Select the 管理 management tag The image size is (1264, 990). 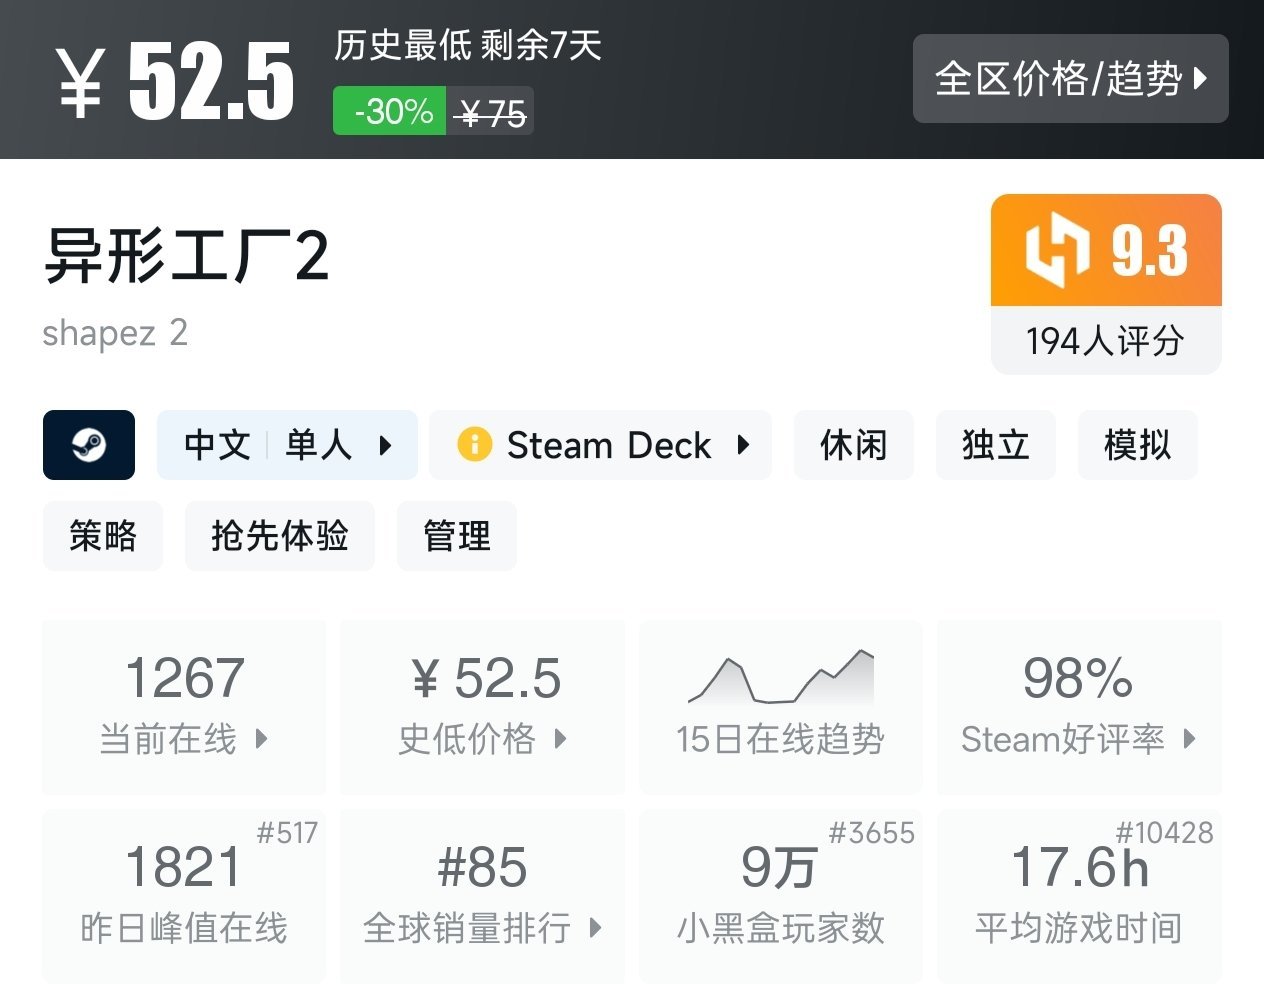(x=456, y=536)
